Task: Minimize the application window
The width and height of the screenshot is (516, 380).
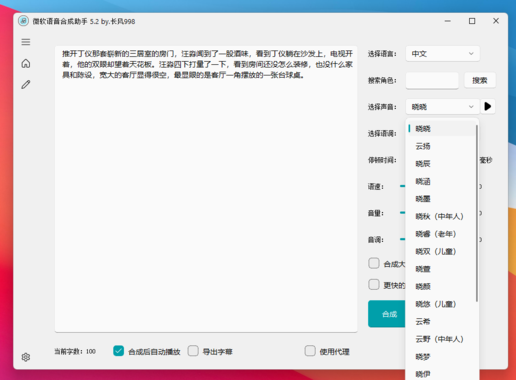Action: pyautogui.click(x=448, y=21)
